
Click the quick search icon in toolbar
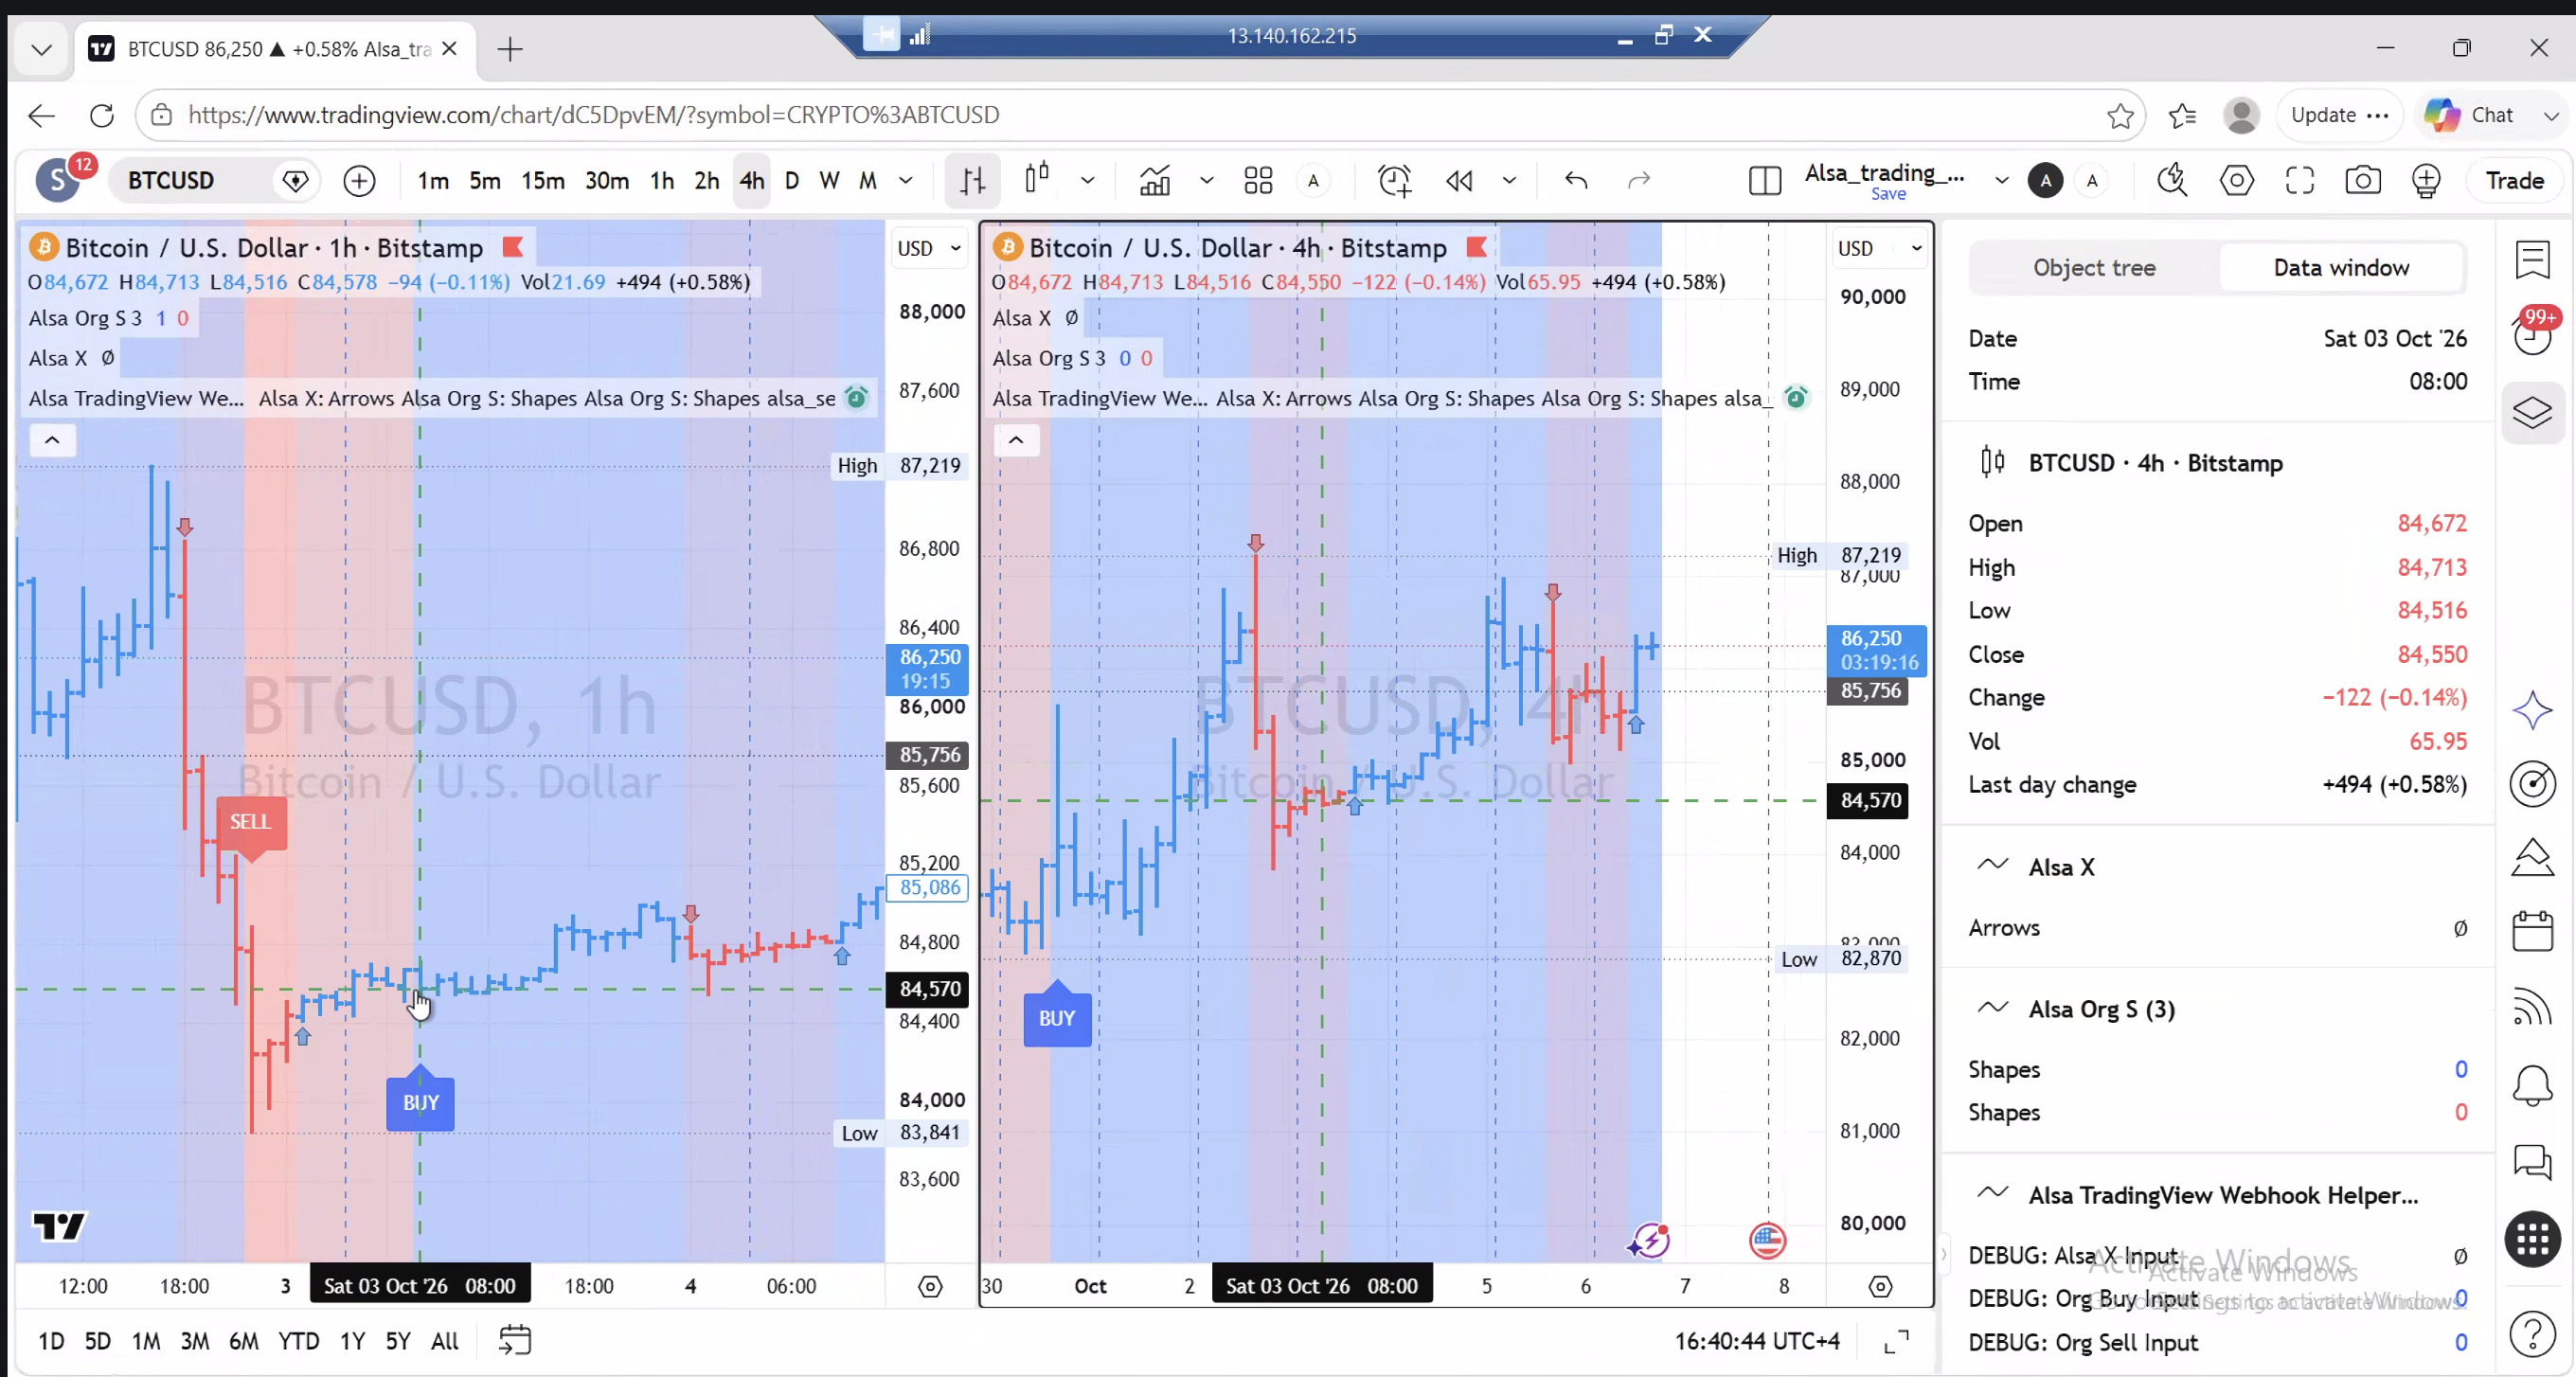(2172, 180)
